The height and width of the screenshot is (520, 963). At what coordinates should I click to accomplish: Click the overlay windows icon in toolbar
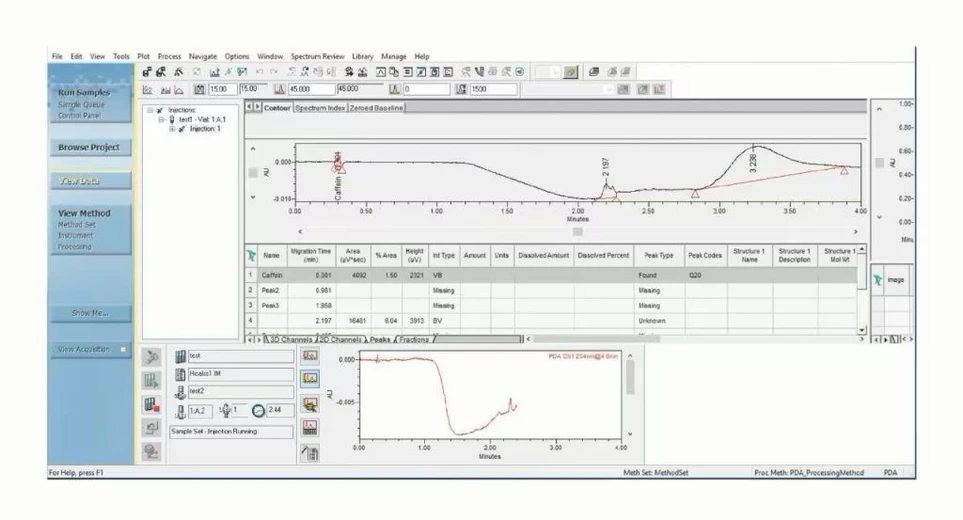pos(394,72)
